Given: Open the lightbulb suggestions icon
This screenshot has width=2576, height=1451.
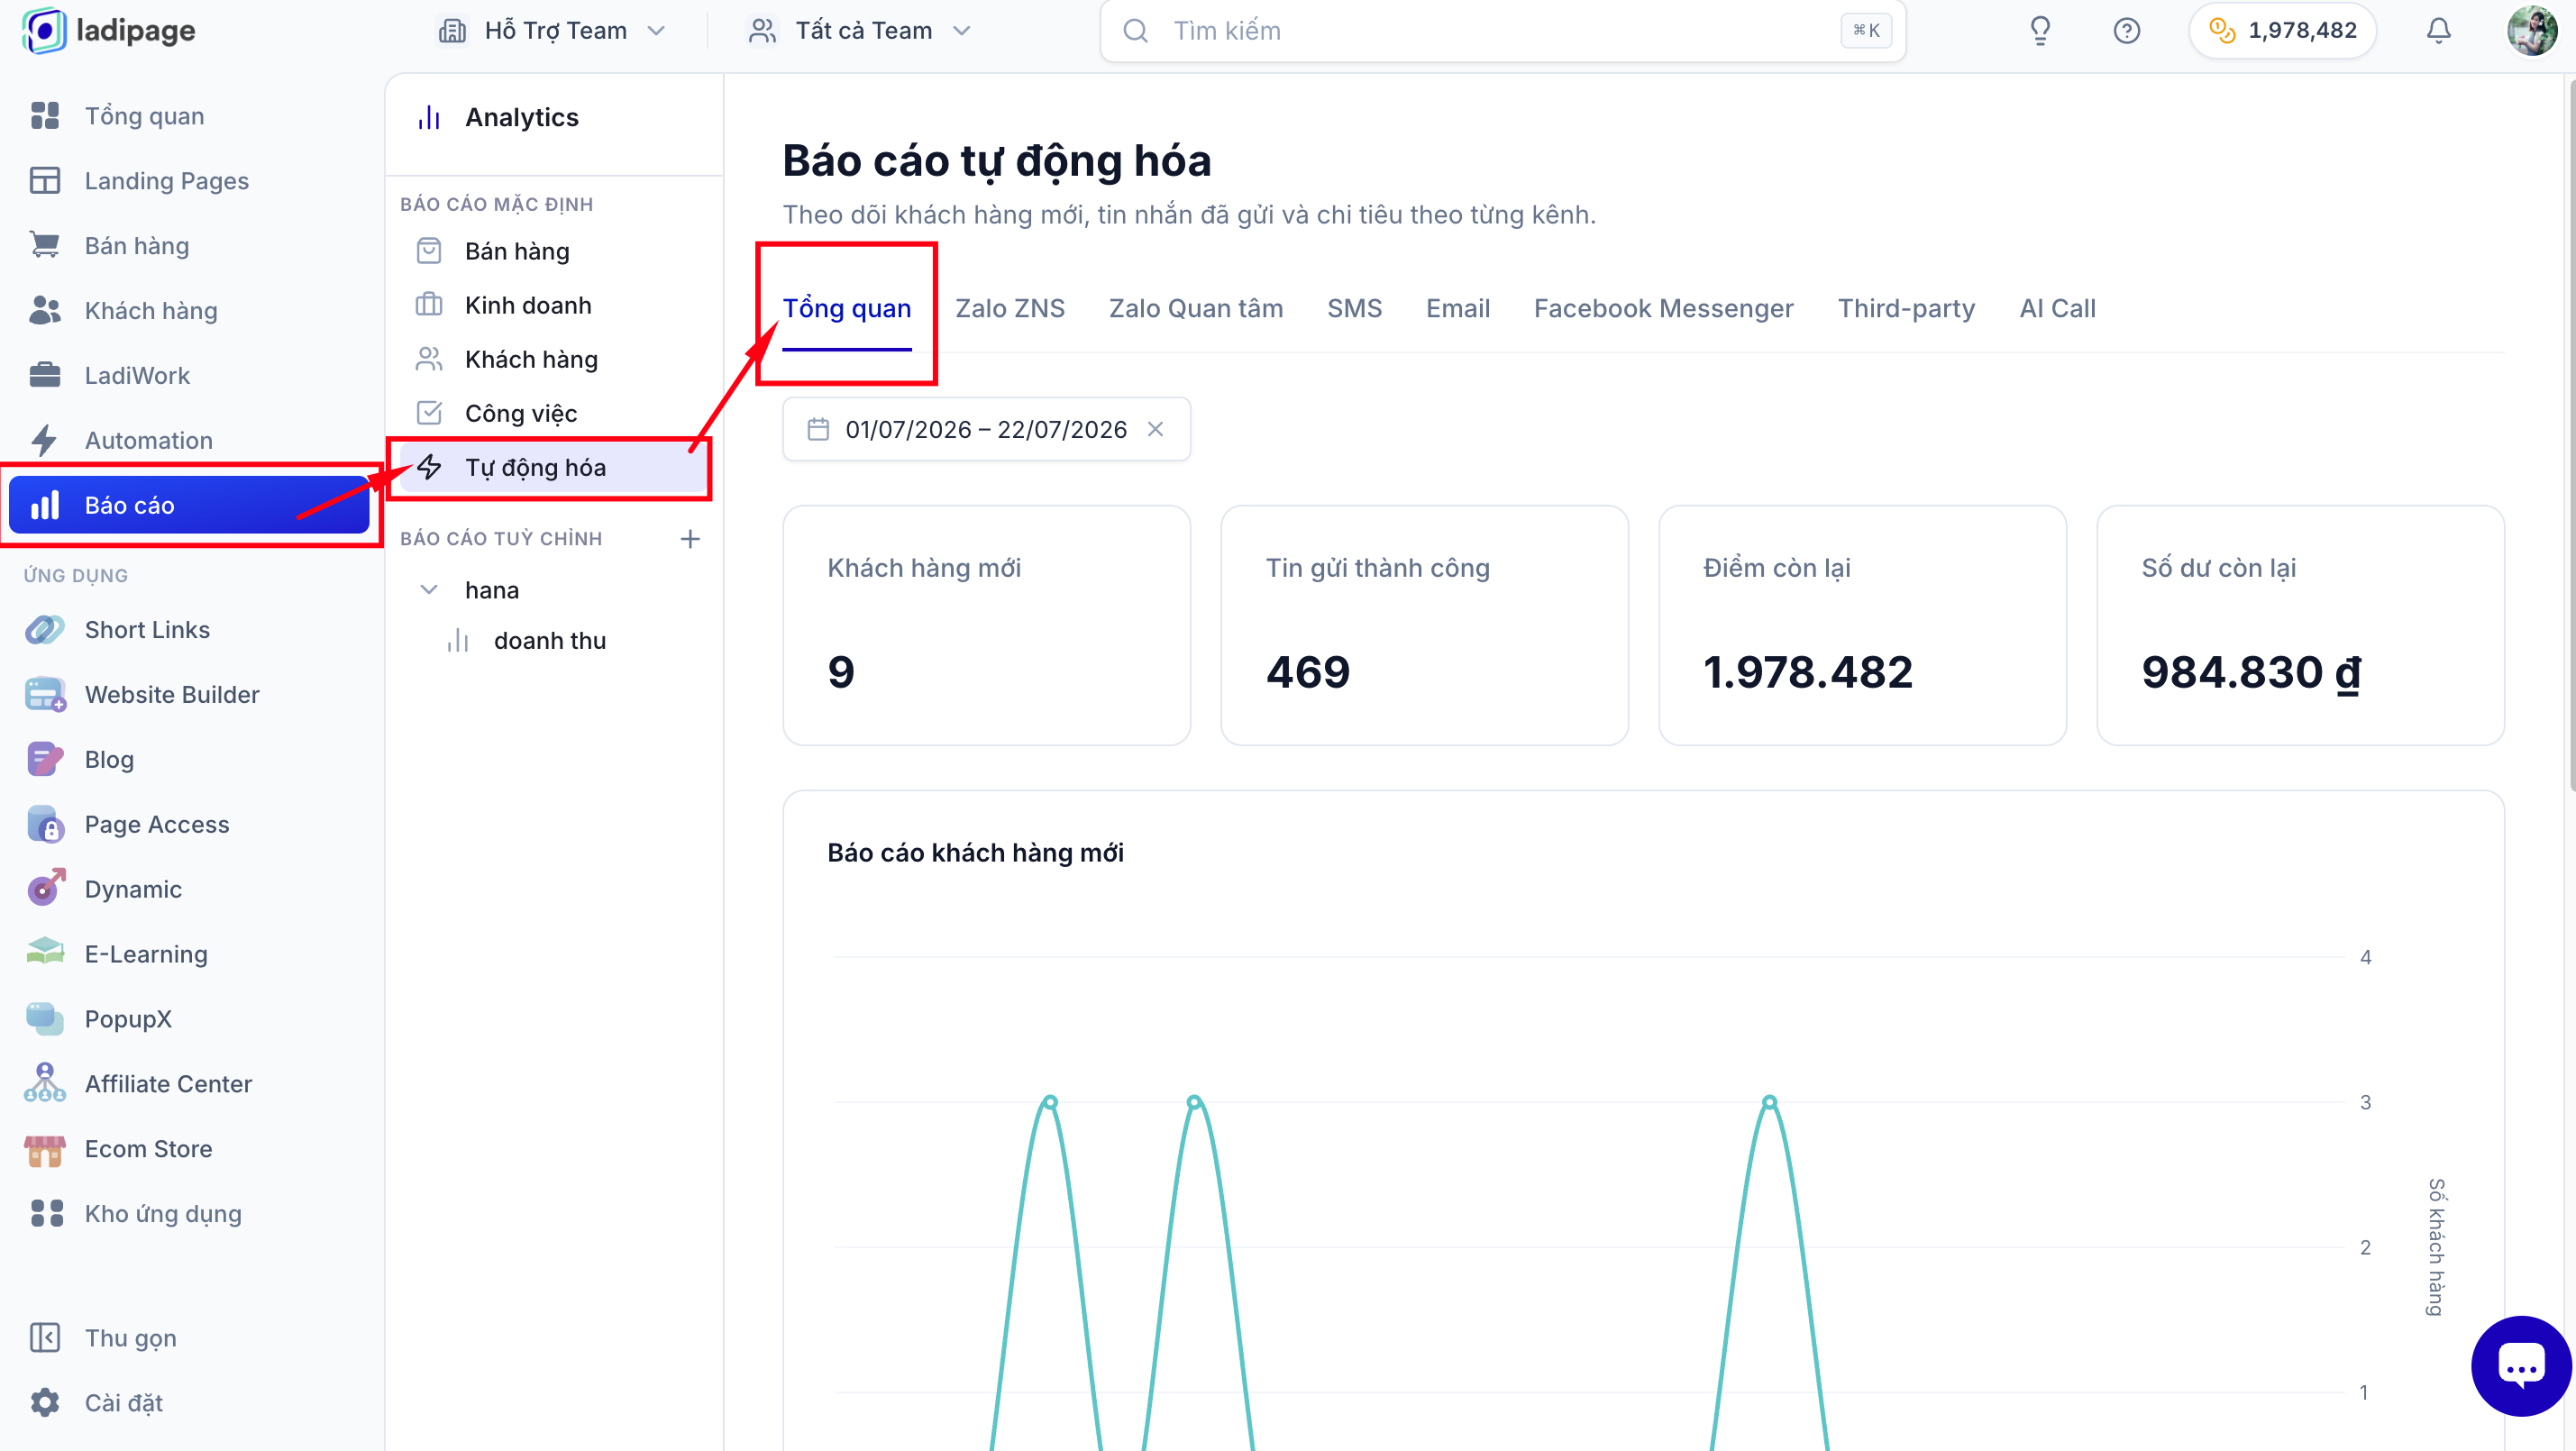Looking at the screenshot, I should point(2040,31).
